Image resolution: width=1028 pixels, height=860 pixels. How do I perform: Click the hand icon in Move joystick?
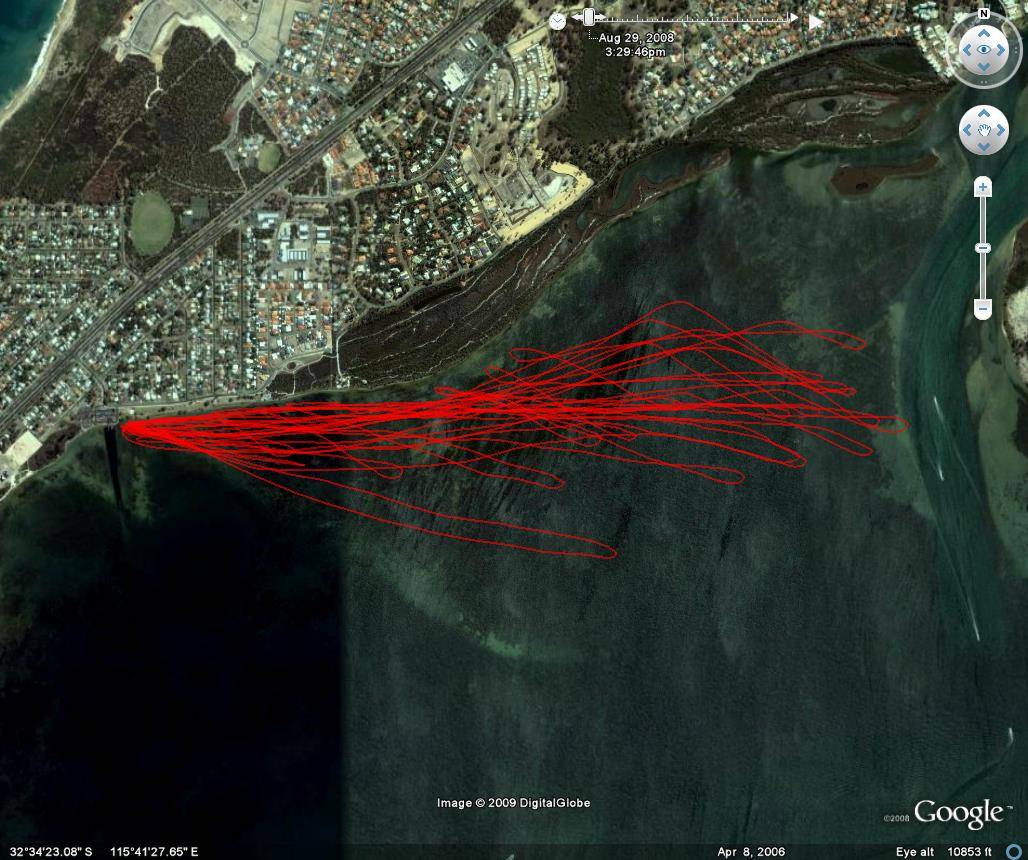[984, 131]
